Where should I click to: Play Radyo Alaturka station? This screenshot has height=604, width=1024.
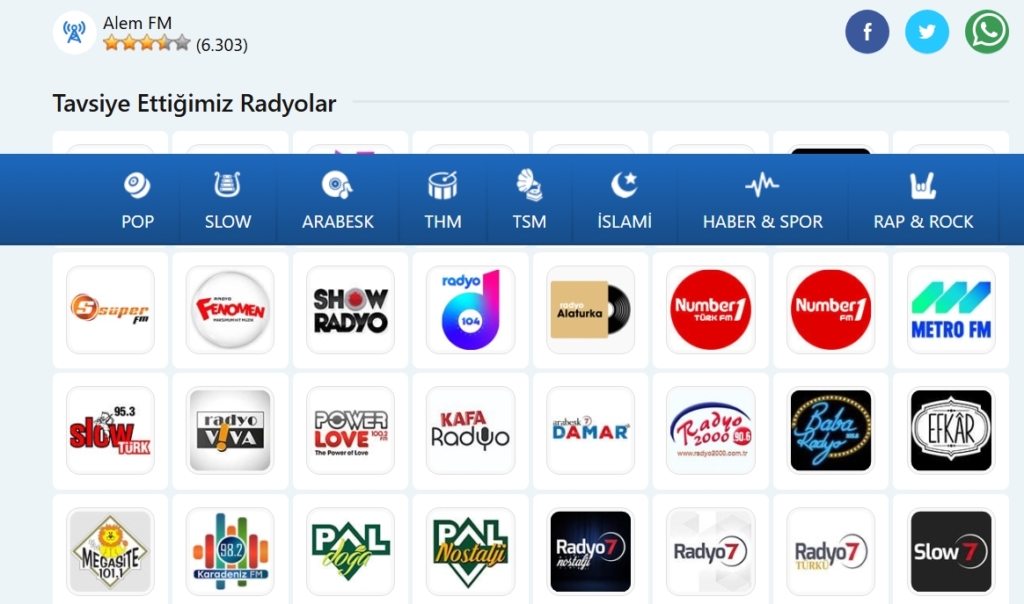point(590,310)
